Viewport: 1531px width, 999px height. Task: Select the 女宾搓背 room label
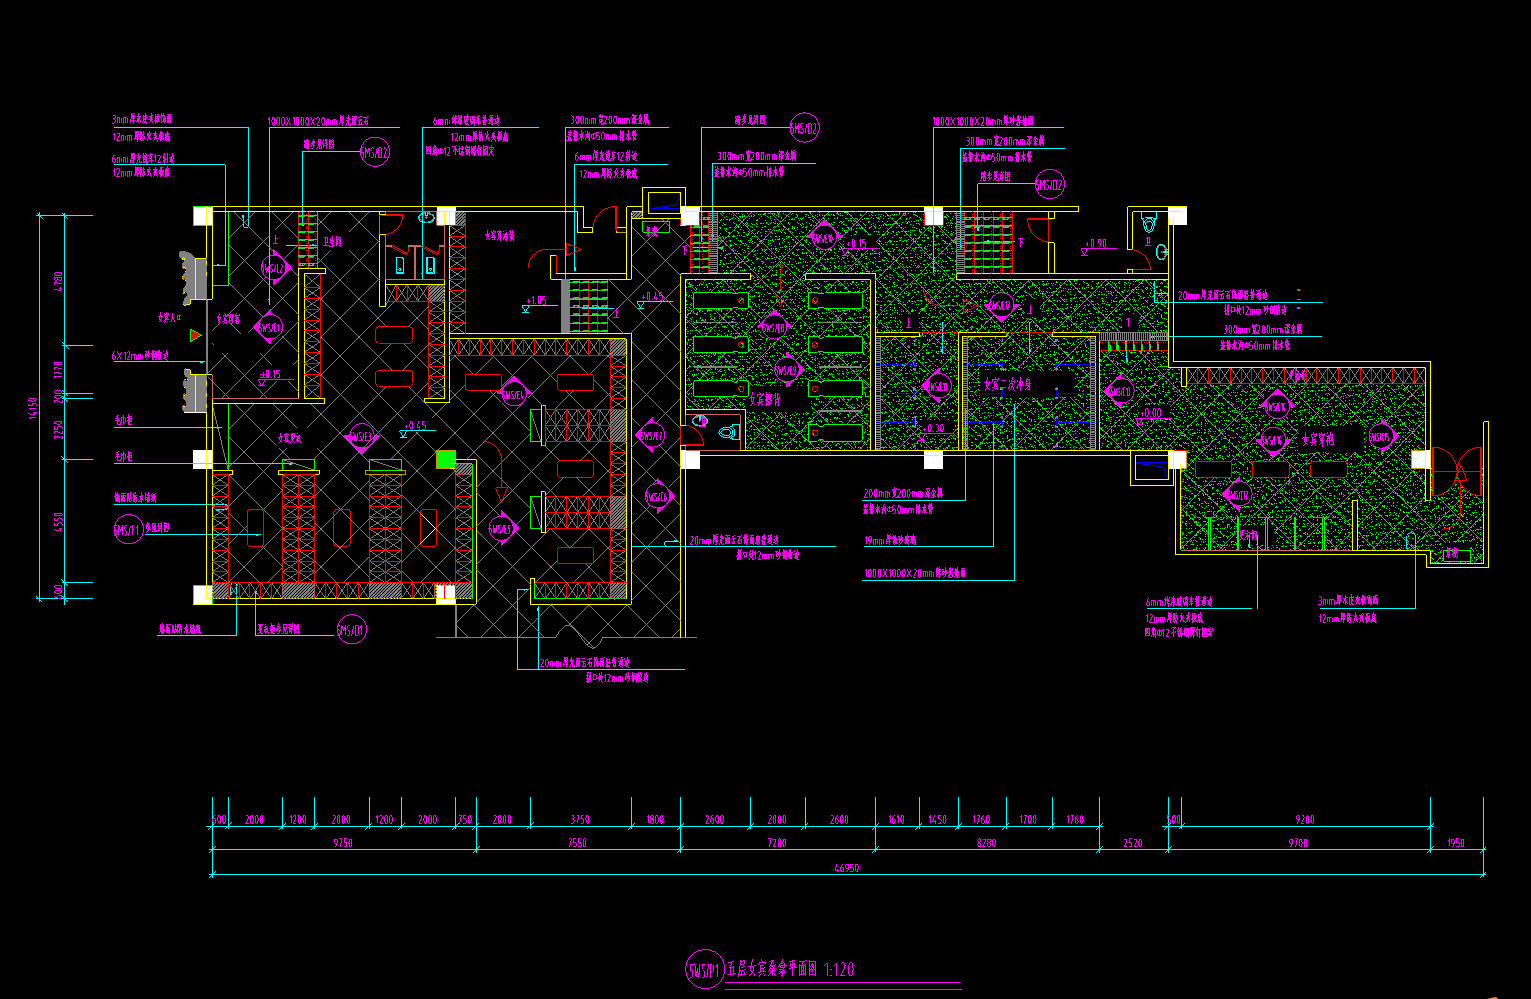(x=765, y=397)
